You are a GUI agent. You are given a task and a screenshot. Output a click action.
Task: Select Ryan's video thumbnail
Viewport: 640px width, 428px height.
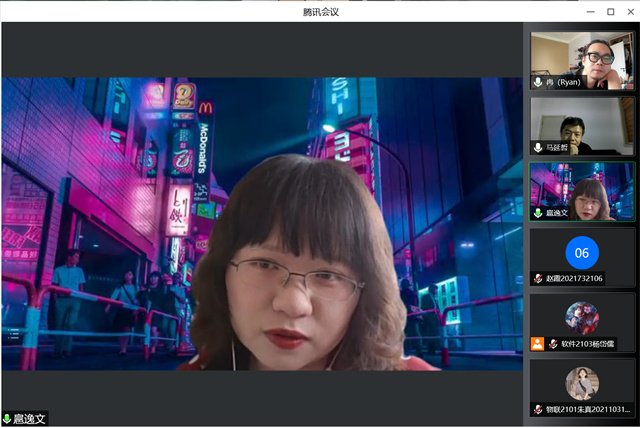[582, 60]
